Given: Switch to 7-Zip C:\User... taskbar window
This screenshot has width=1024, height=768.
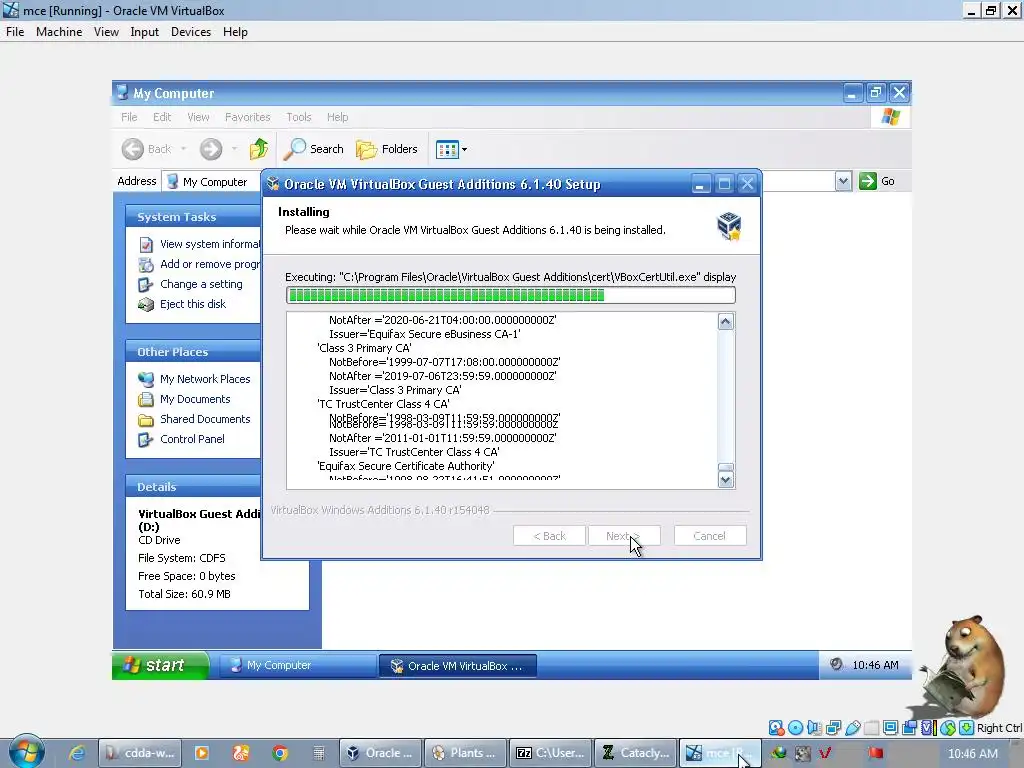Looking at the screenshot, I should pos(551,753).
